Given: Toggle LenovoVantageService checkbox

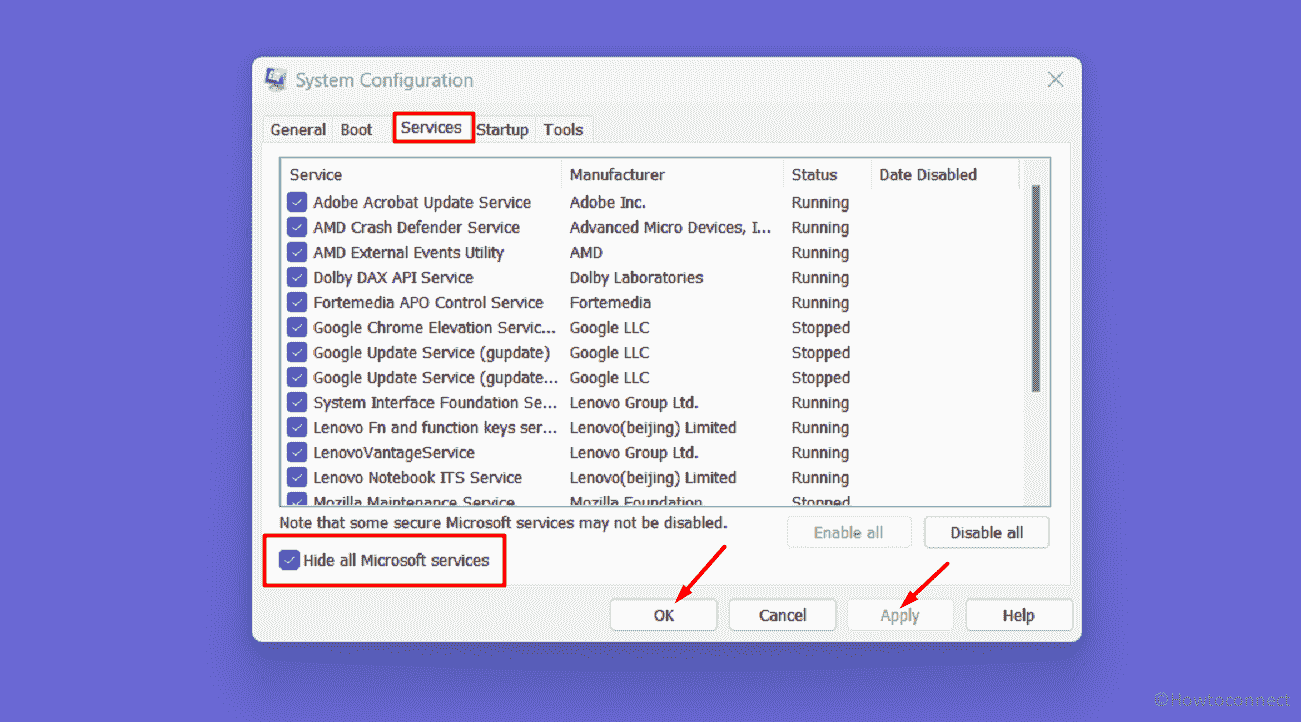Looking at the screenshot, I should [297, 452].
